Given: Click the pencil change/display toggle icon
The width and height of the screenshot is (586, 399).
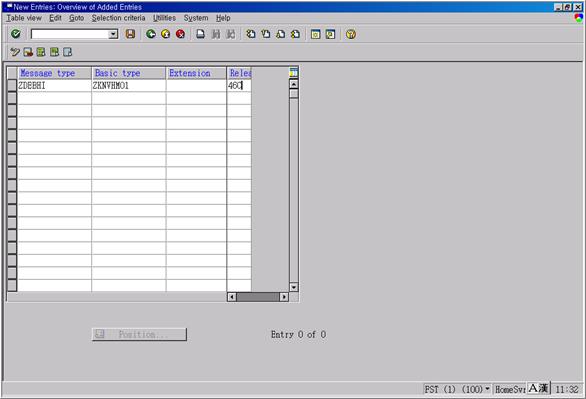Looking at the screenshot, I should click(x=15, y=52).
